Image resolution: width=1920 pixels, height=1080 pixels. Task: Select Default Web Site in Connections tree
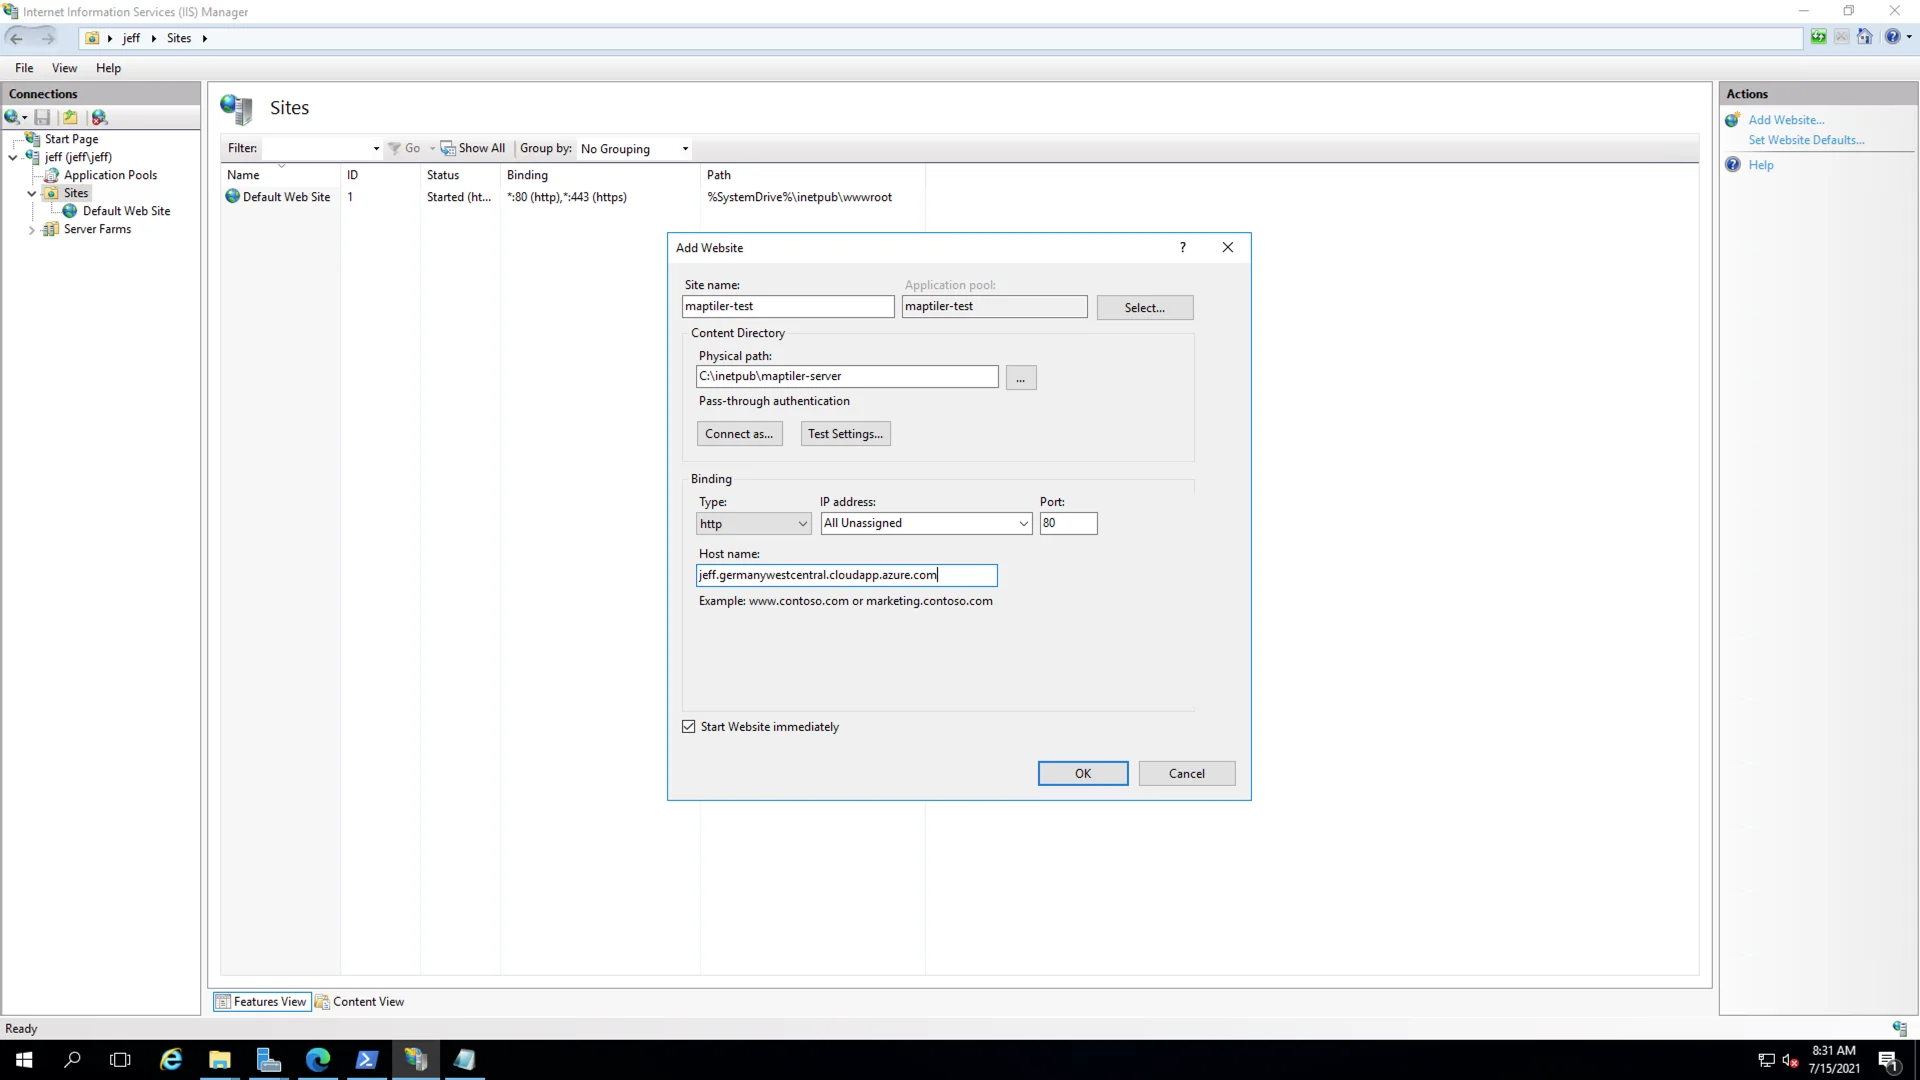click(x=126, y=211)
